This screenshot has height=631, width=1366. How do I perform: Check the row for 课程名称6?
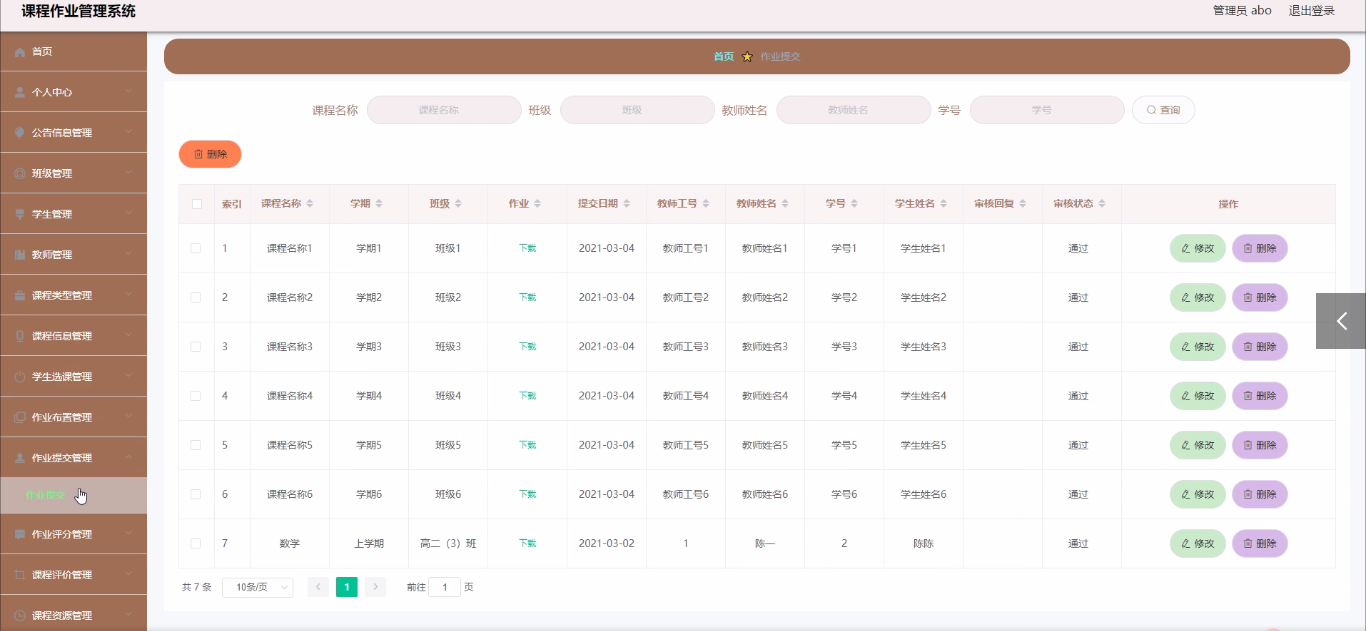196,494
